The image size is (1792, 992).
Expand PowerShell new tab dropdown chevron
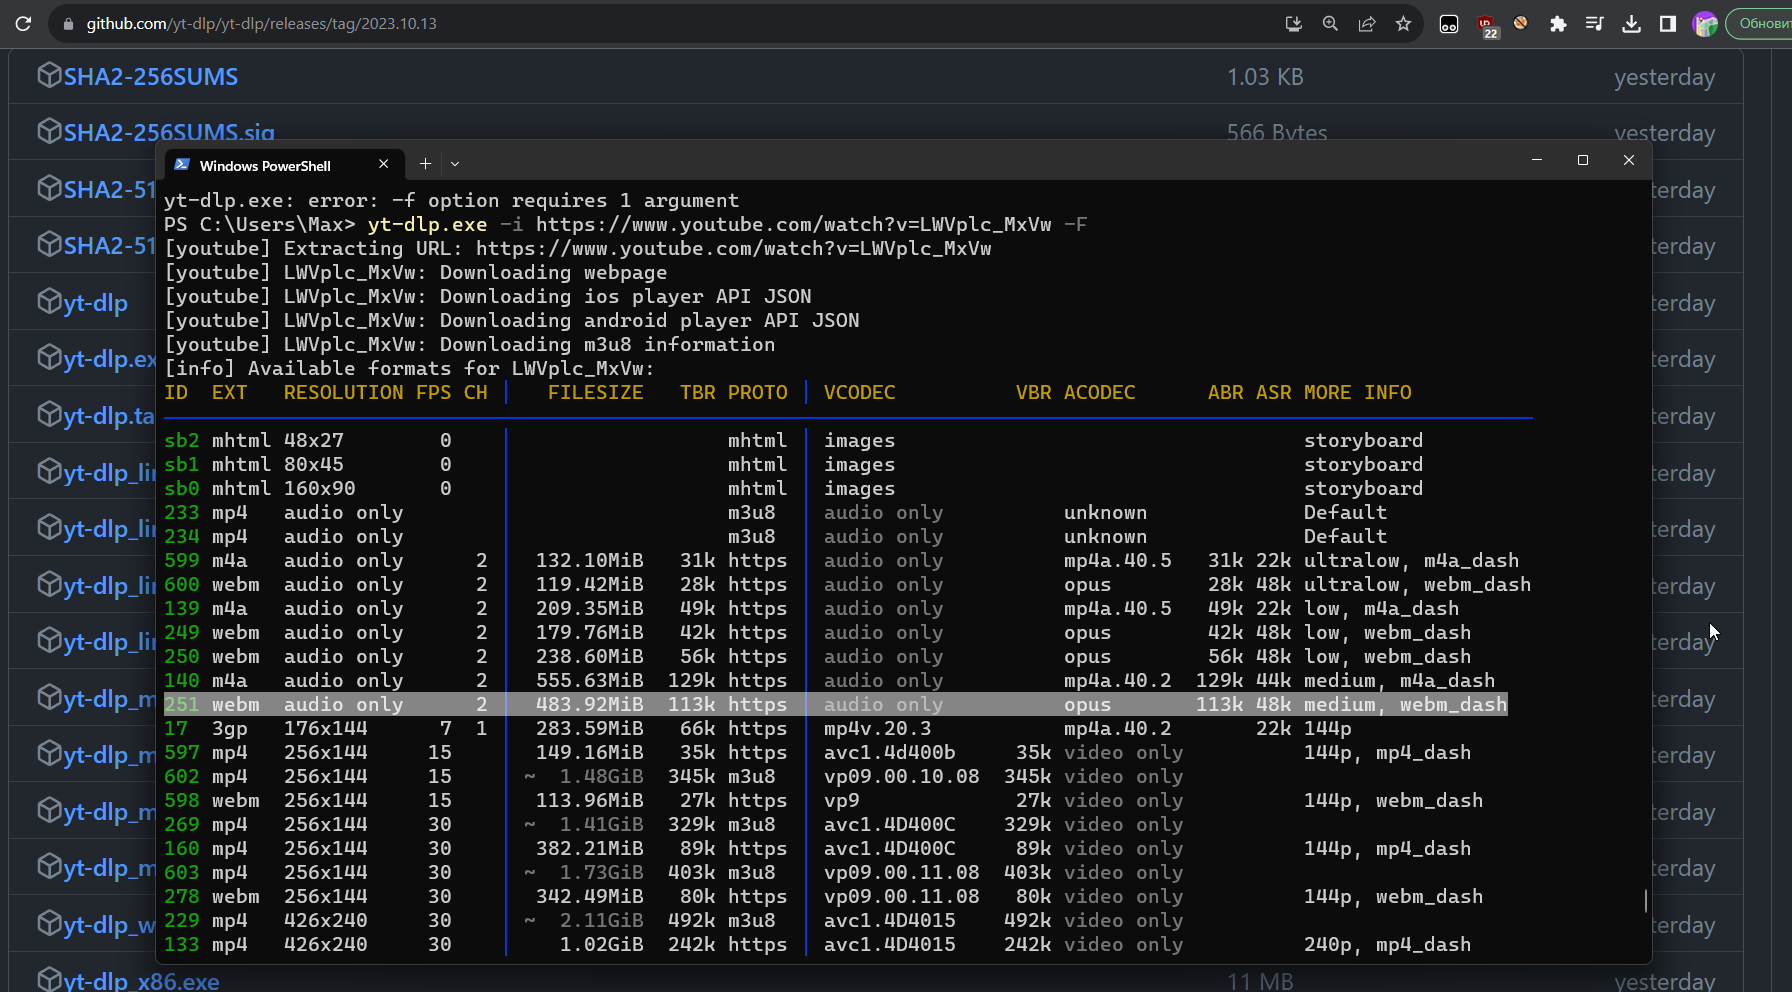click(x=455, y=164)
